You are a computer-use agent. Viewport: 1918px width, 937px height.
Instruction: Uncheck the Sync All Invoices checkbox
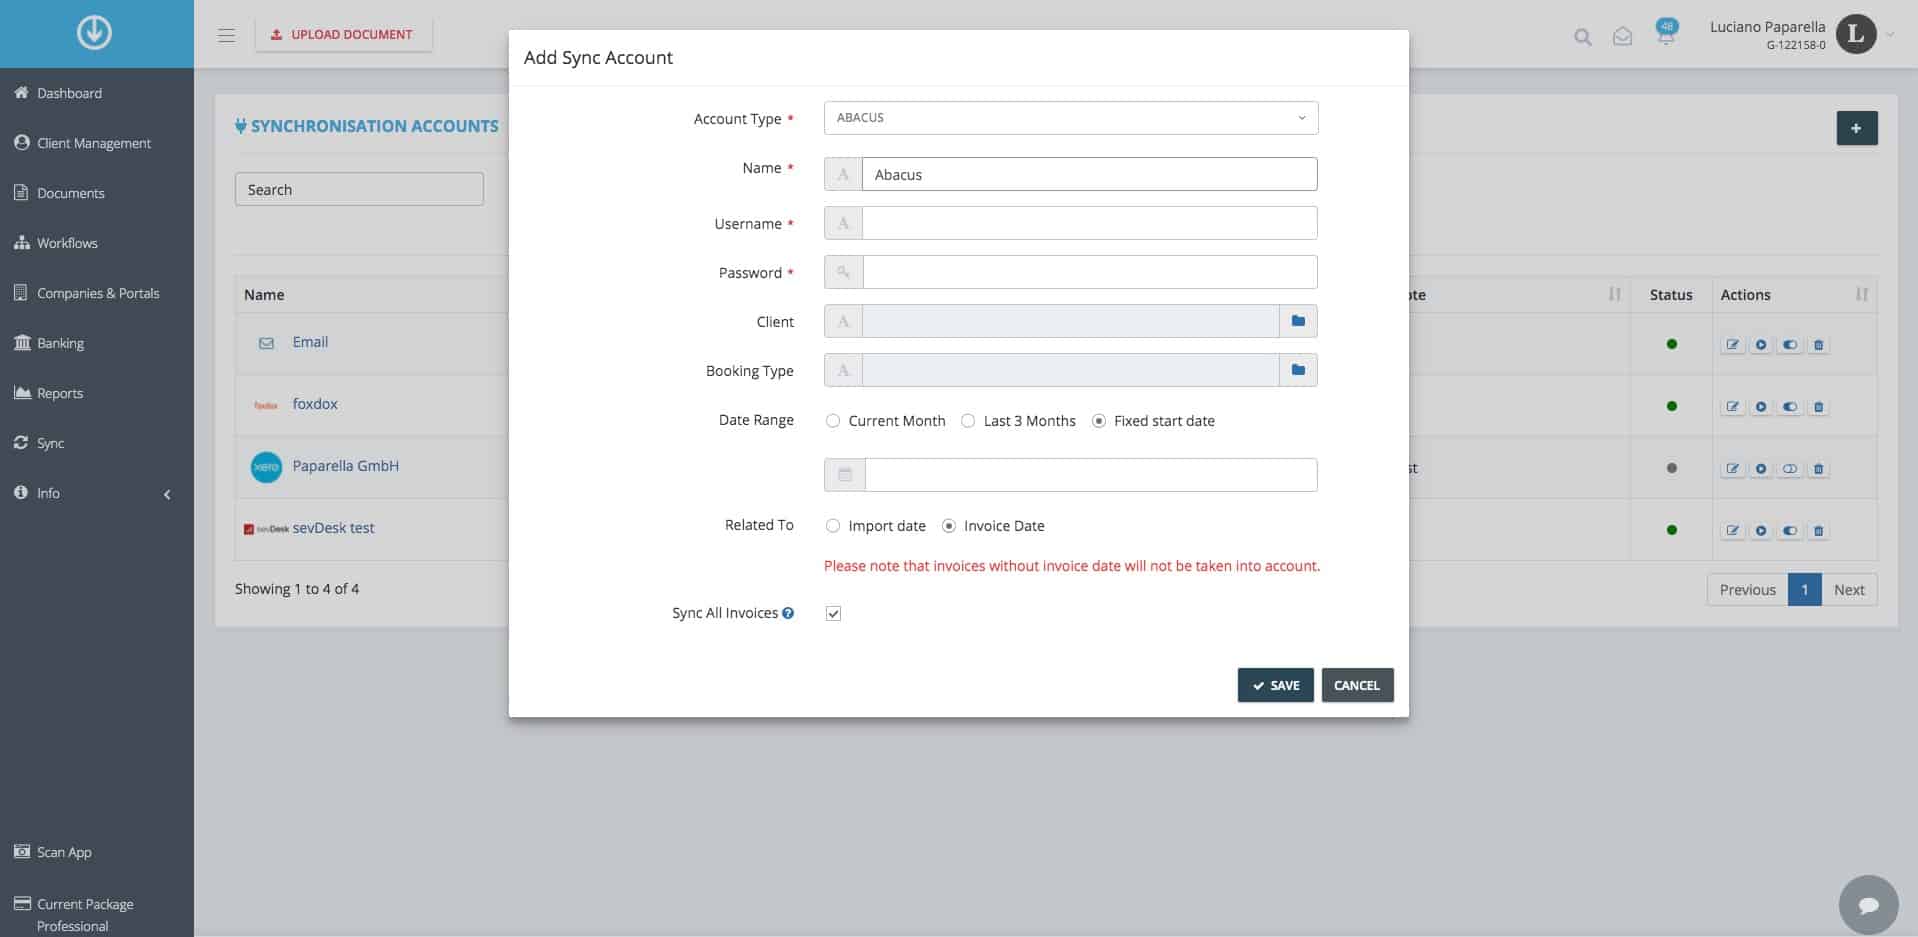click(833, 614)
